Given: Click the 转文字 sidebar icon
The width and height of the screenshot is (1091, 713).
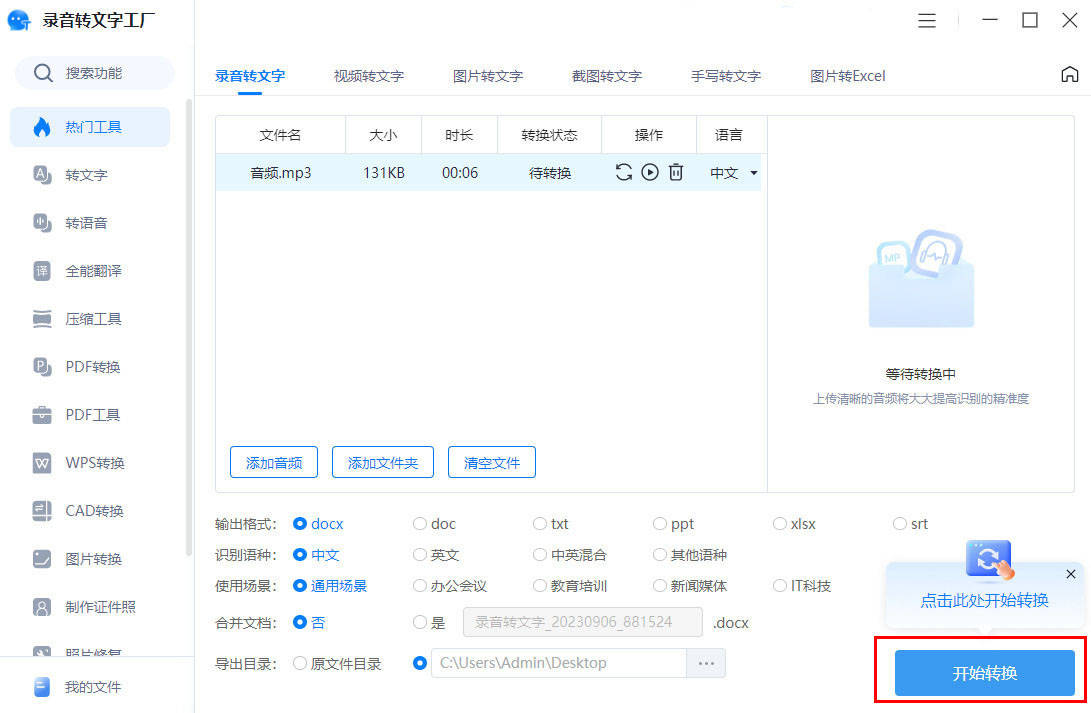Looking at the screenshot, I should click(42, 175).
